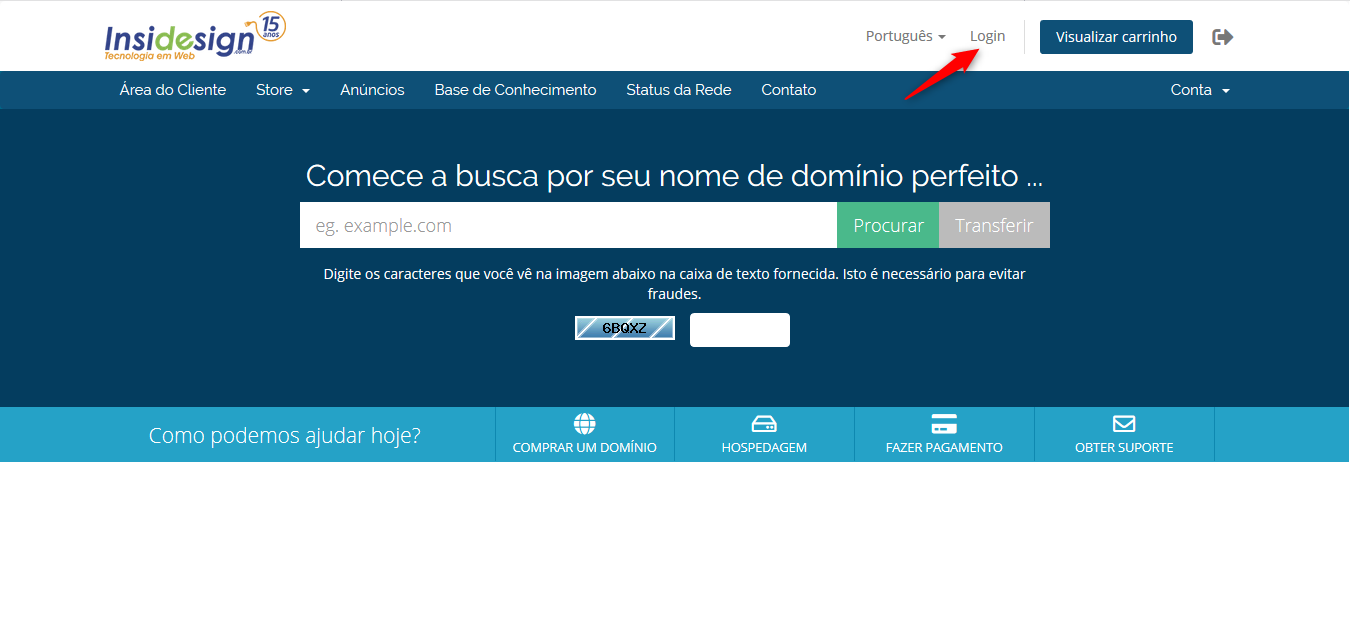Click the captcha image 6BQXZ

tap(625, 328)
